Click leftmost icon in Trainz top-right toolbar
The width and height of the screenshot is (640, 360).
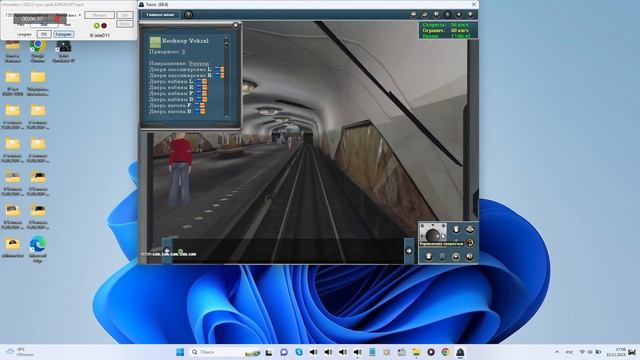point(413,15)
